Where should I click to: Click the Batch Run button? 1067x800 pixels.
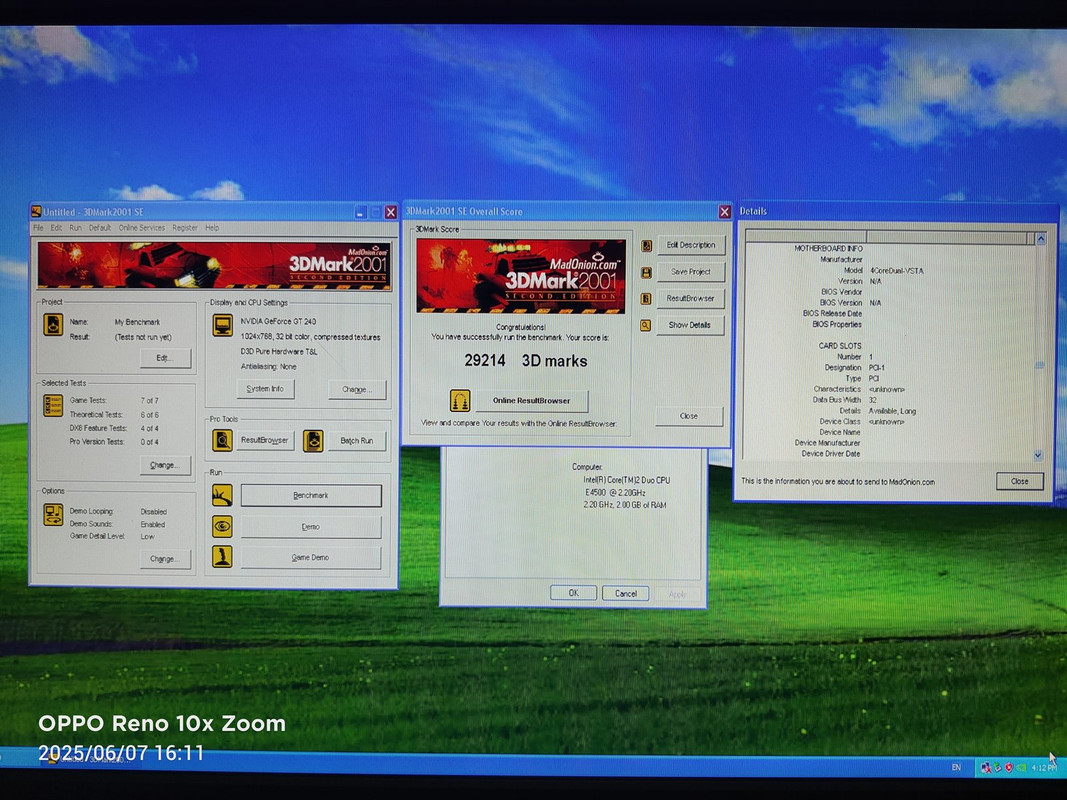click(x=357, y=441)
